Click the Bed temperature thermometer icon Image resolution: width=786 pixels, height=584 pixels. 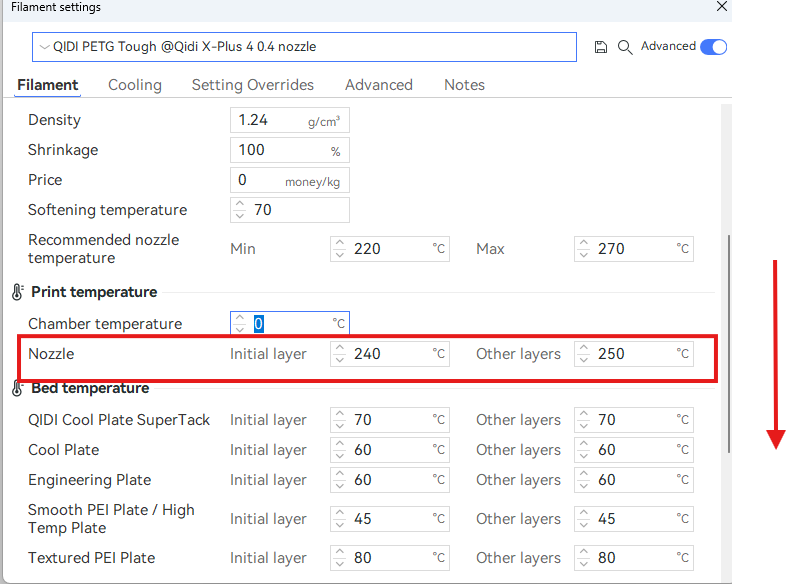pos(17,388)
